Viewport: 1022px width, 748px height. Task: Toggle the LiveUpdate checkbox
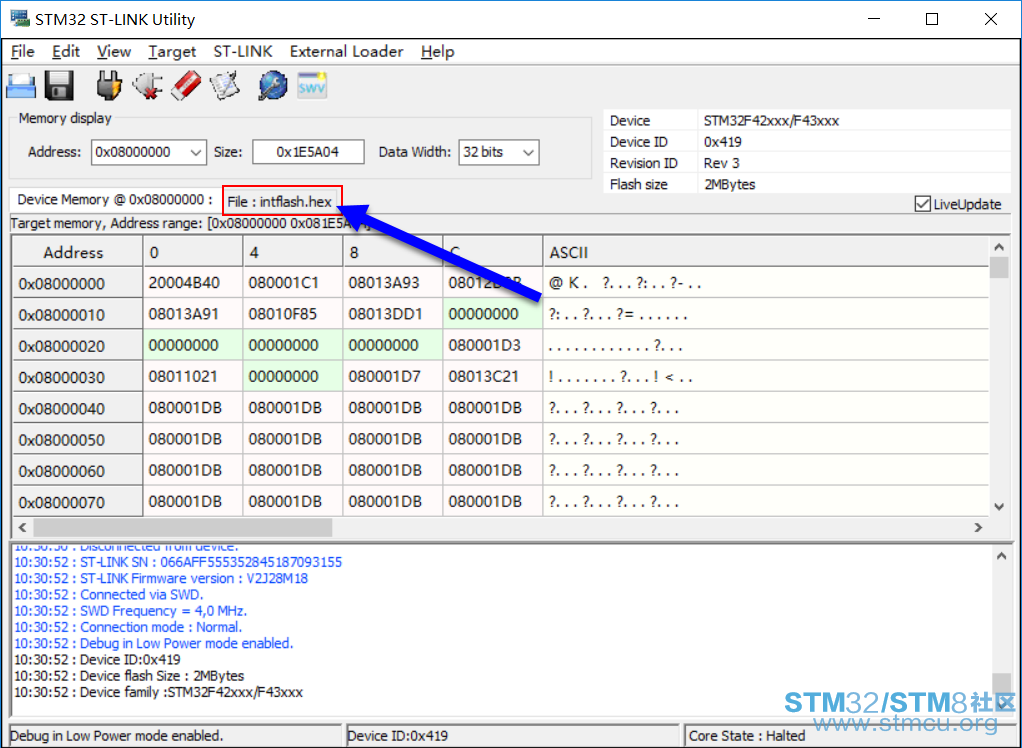click(922, 204)
